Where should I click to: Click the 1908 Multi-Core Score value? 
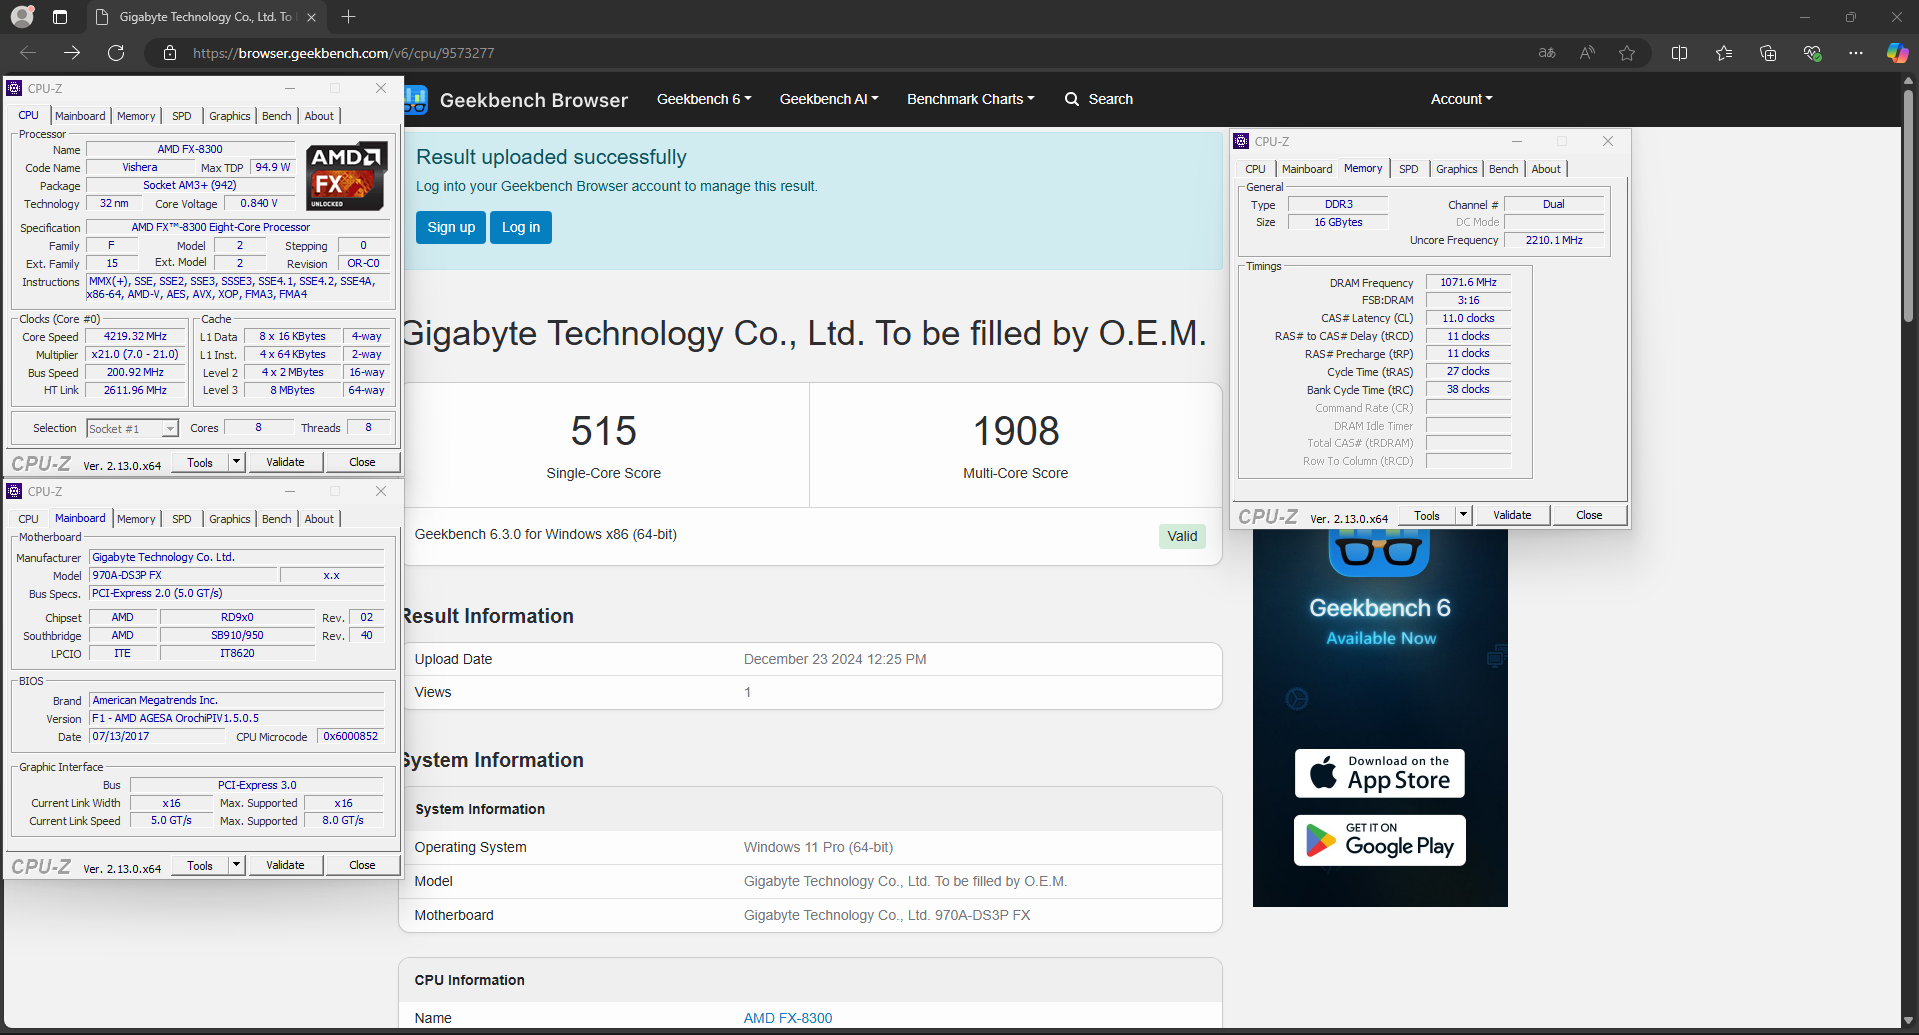[x=1016, y=431]
